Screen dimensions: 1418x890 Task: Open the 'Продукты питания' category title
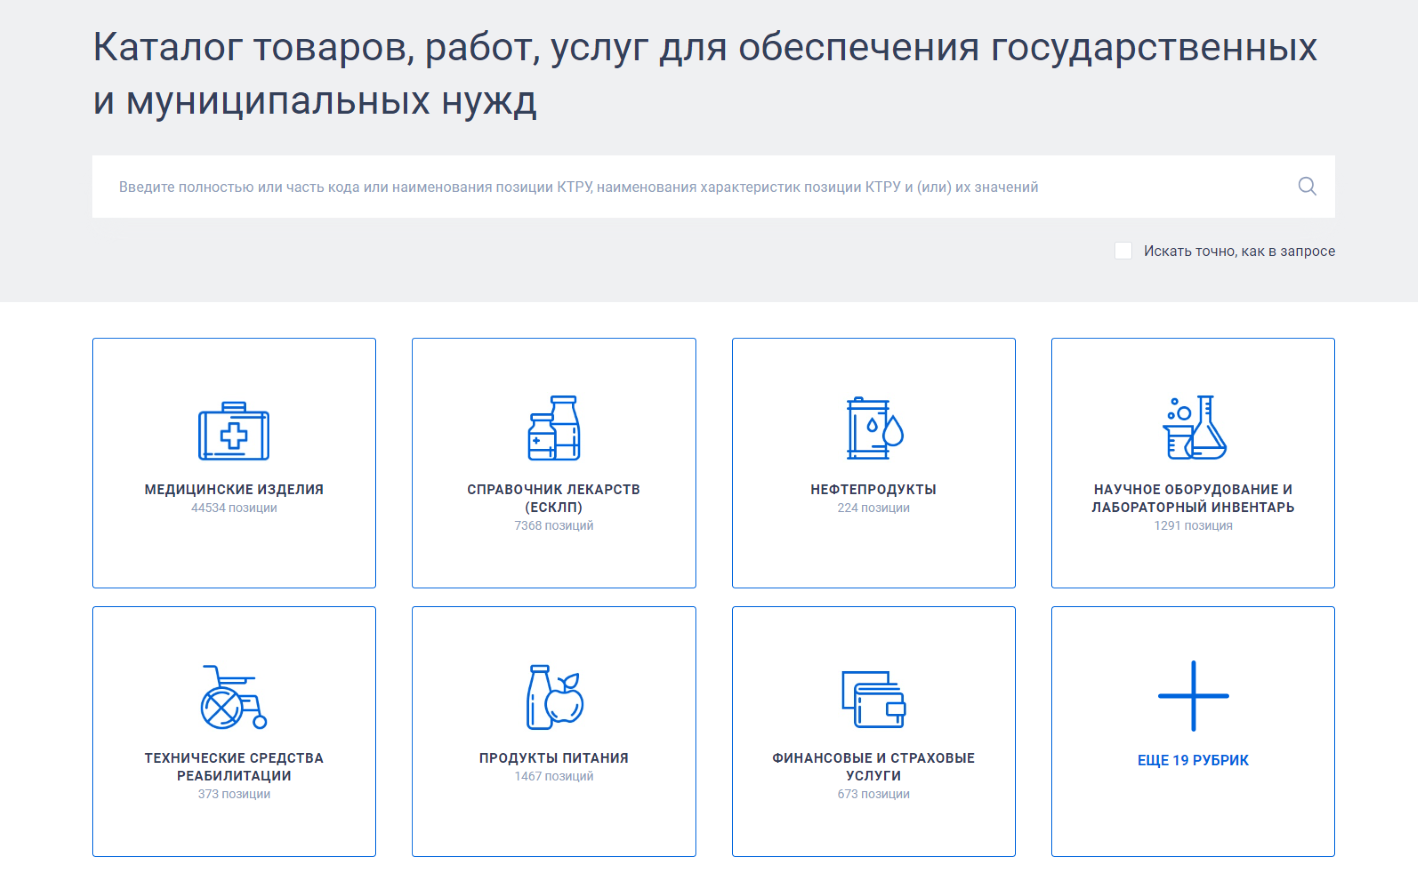pos(554,758)
